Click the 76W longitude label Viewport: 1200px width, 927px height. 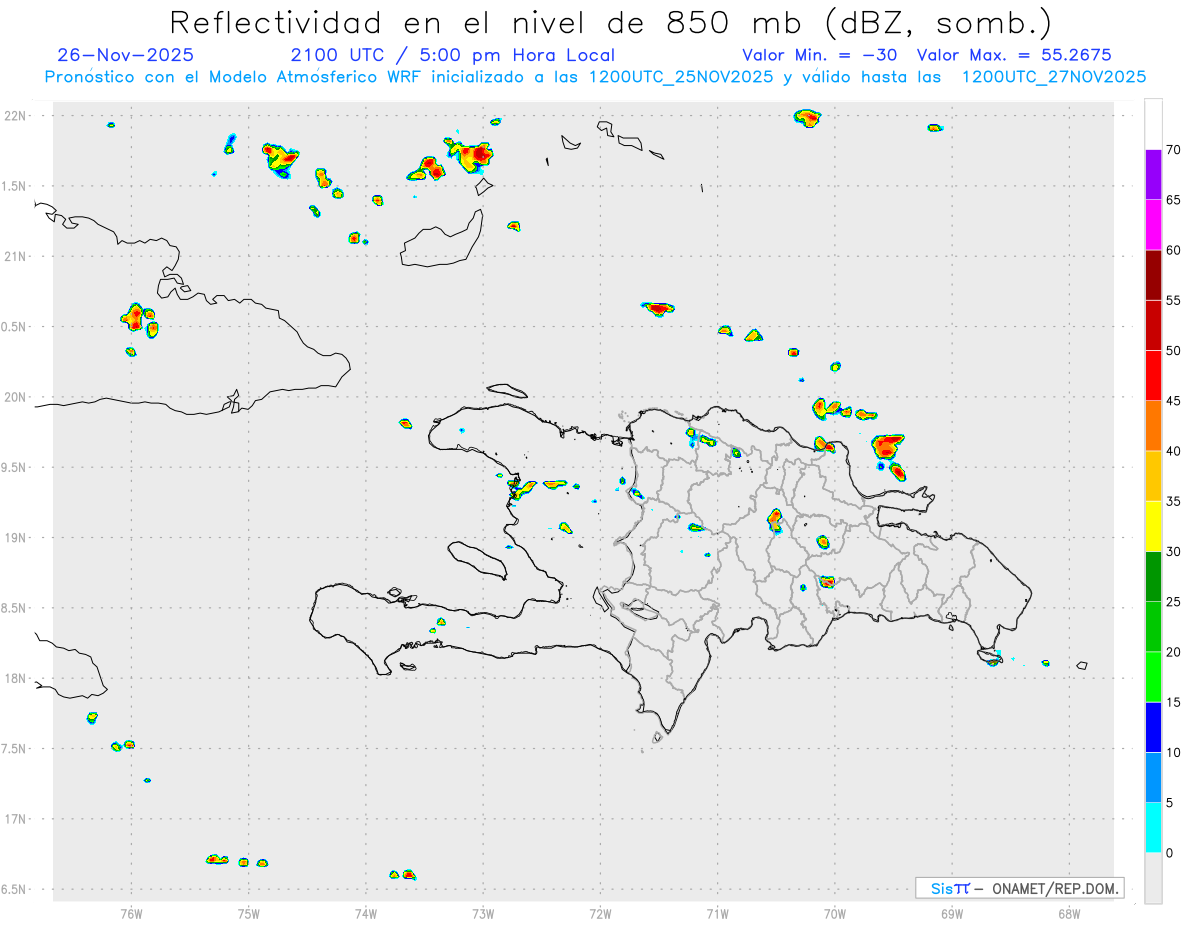(131, 913)
